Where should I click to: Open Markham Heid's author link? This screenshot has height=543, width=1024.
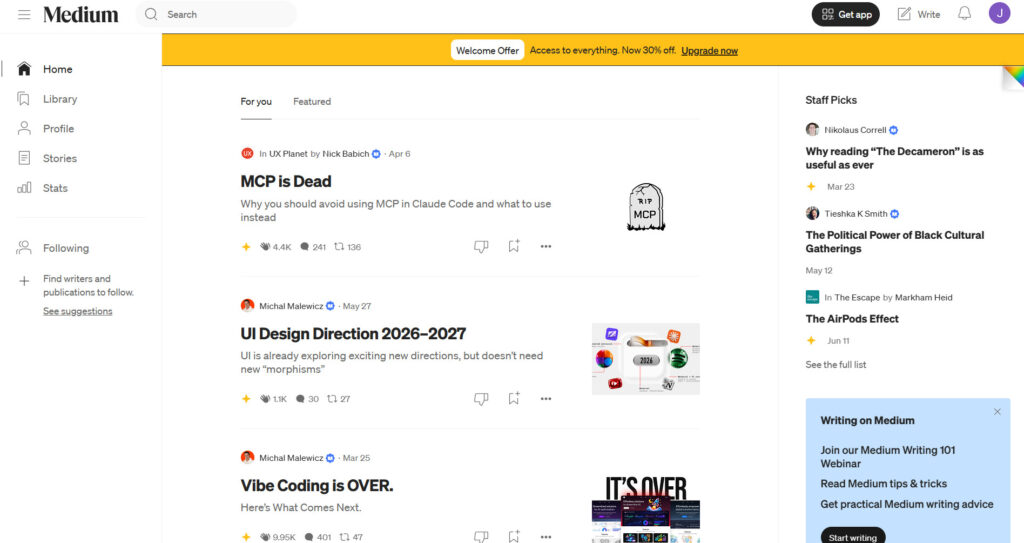[923, 297]
